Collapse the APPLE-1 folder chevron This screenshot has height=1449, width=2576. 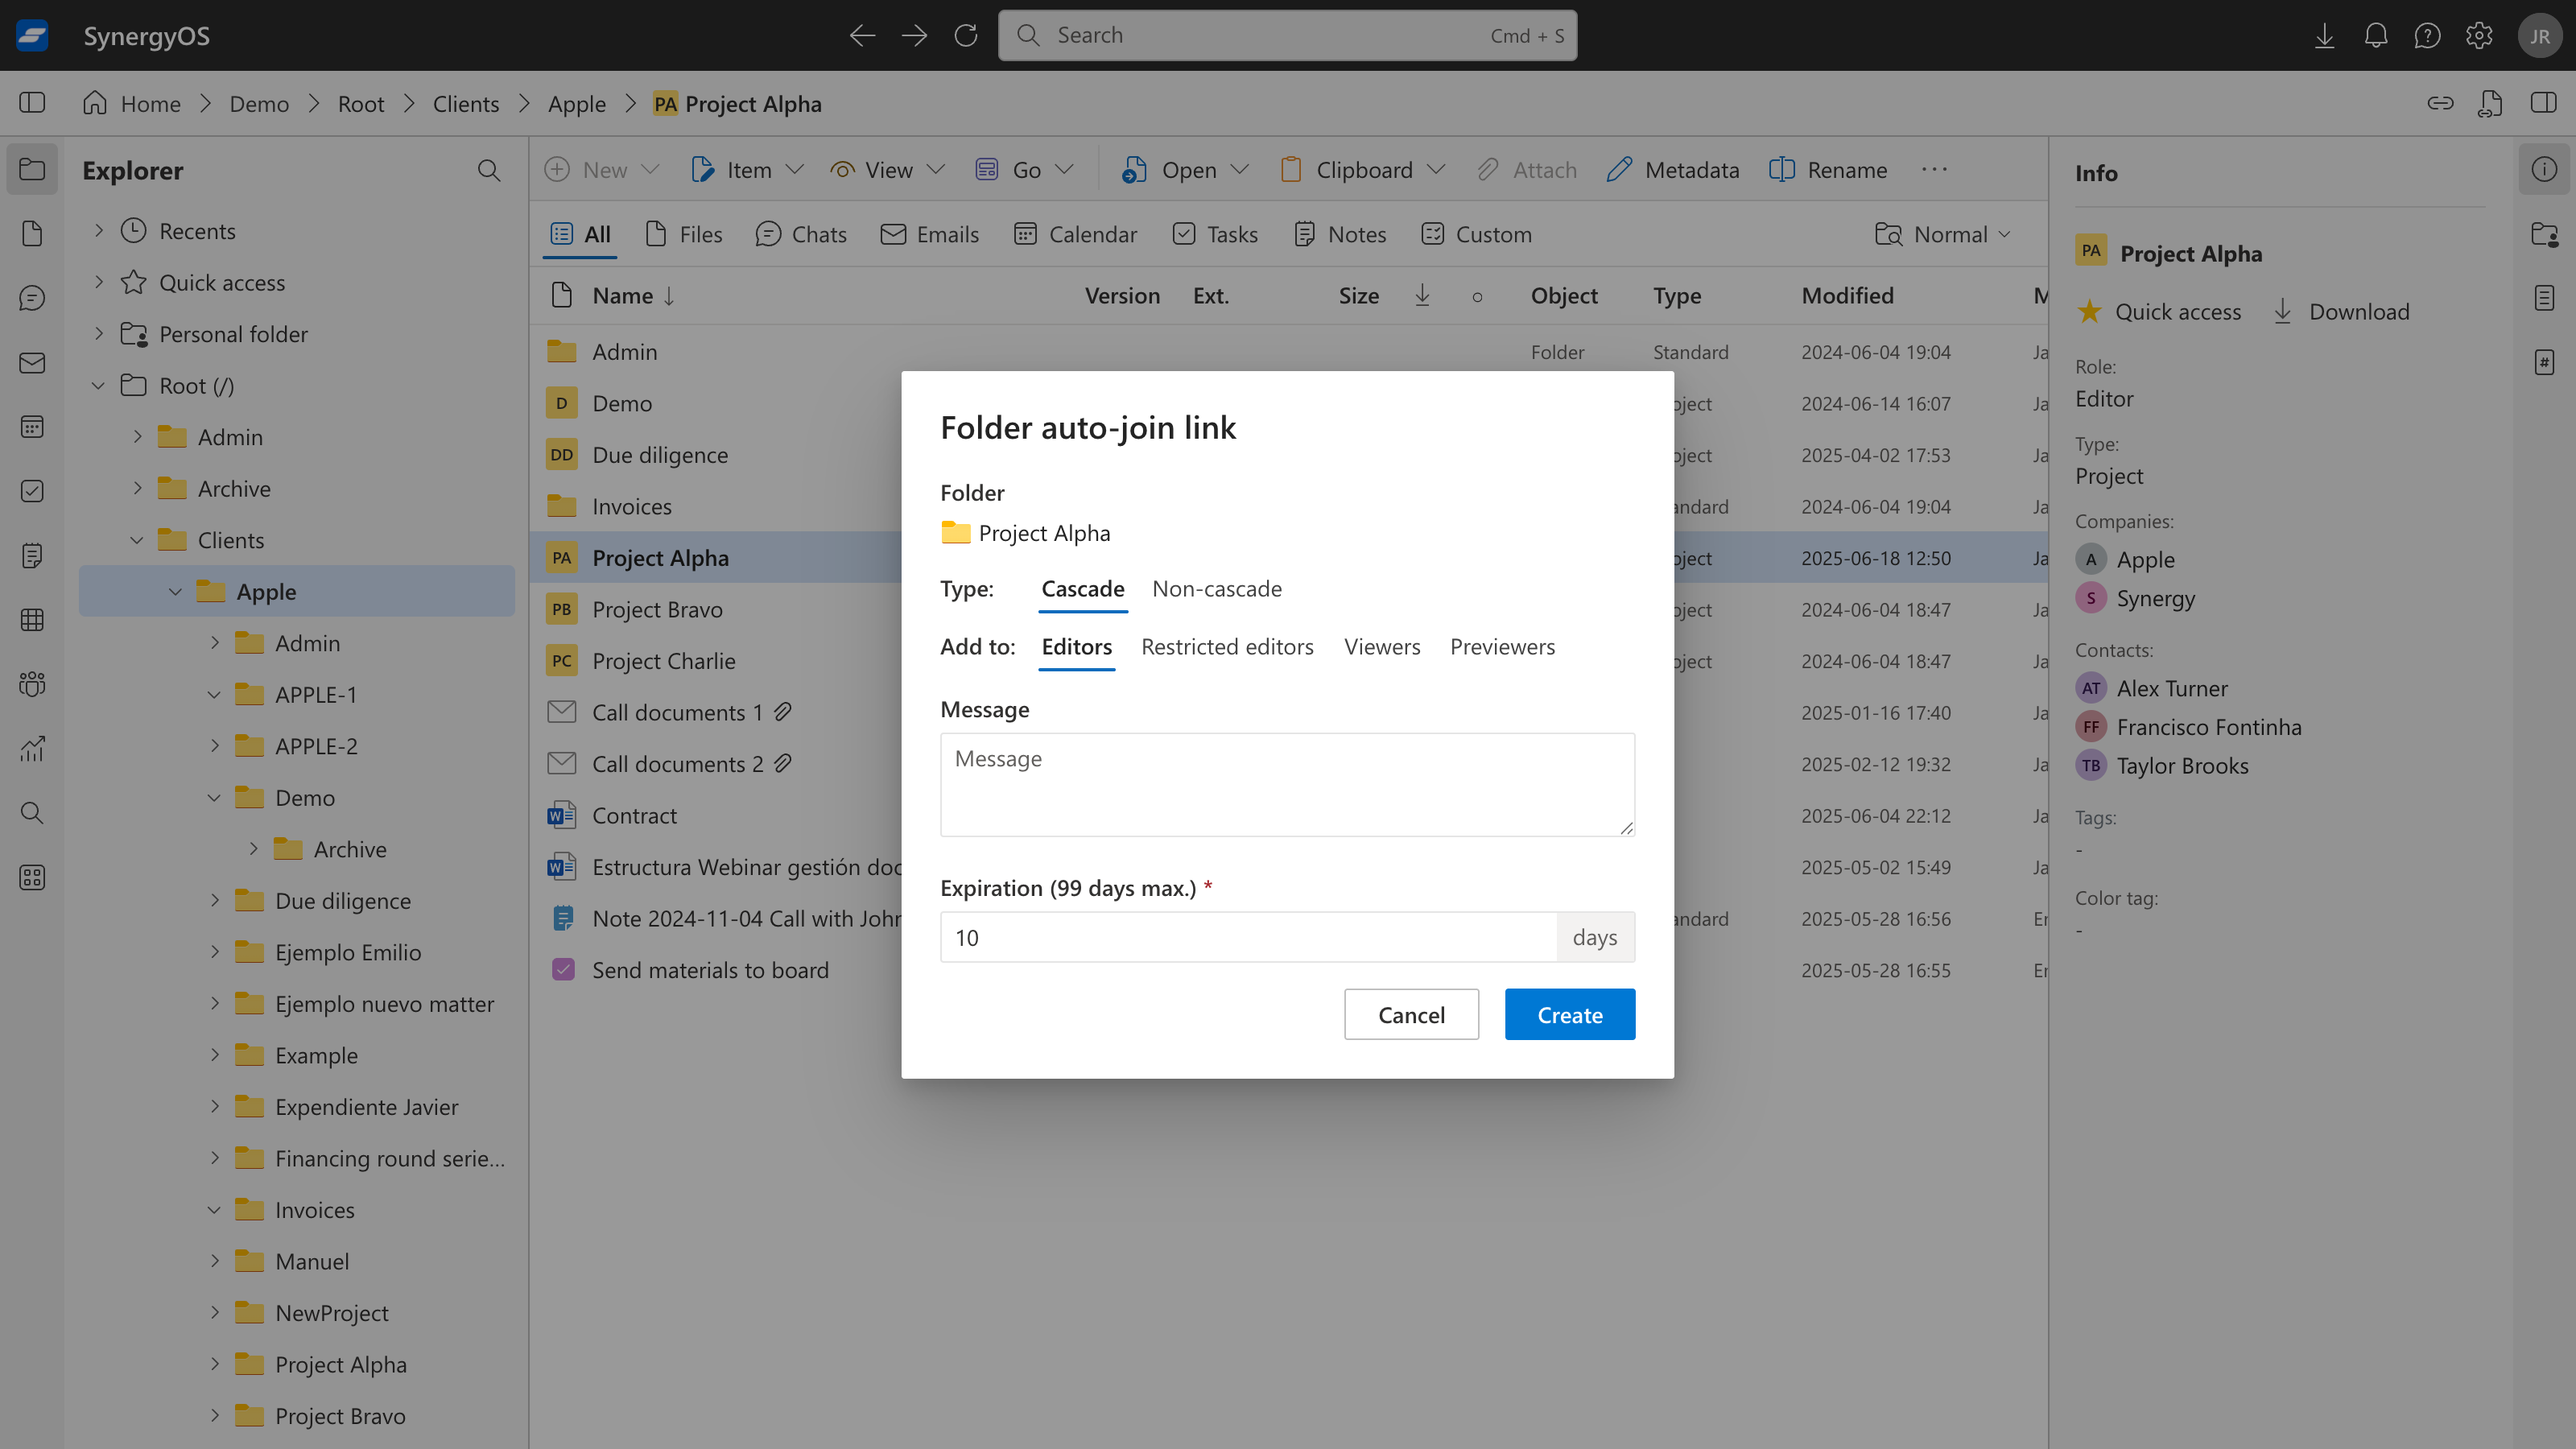pyautogui.click(x=214, y=695)
